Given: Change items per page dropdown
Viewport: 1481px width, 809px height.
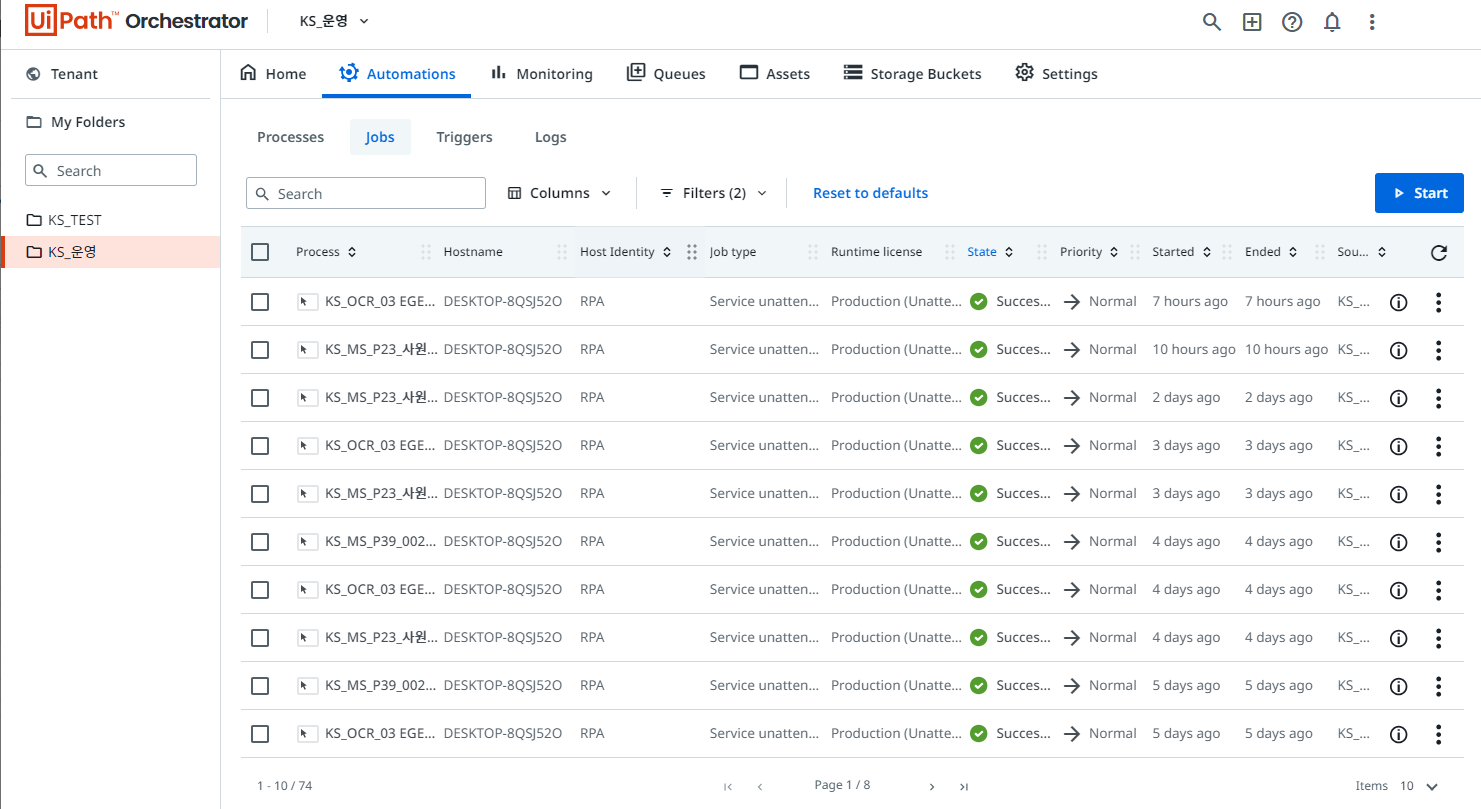Looking at the screenshot, I should click(1419, 786).
